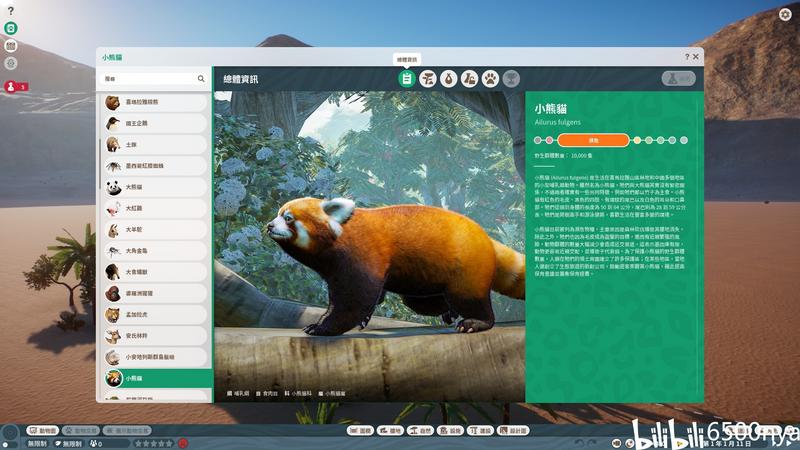Click the disabled second button beside 動物園
This screenshot has height=450, width=800.
coord(81,431)
